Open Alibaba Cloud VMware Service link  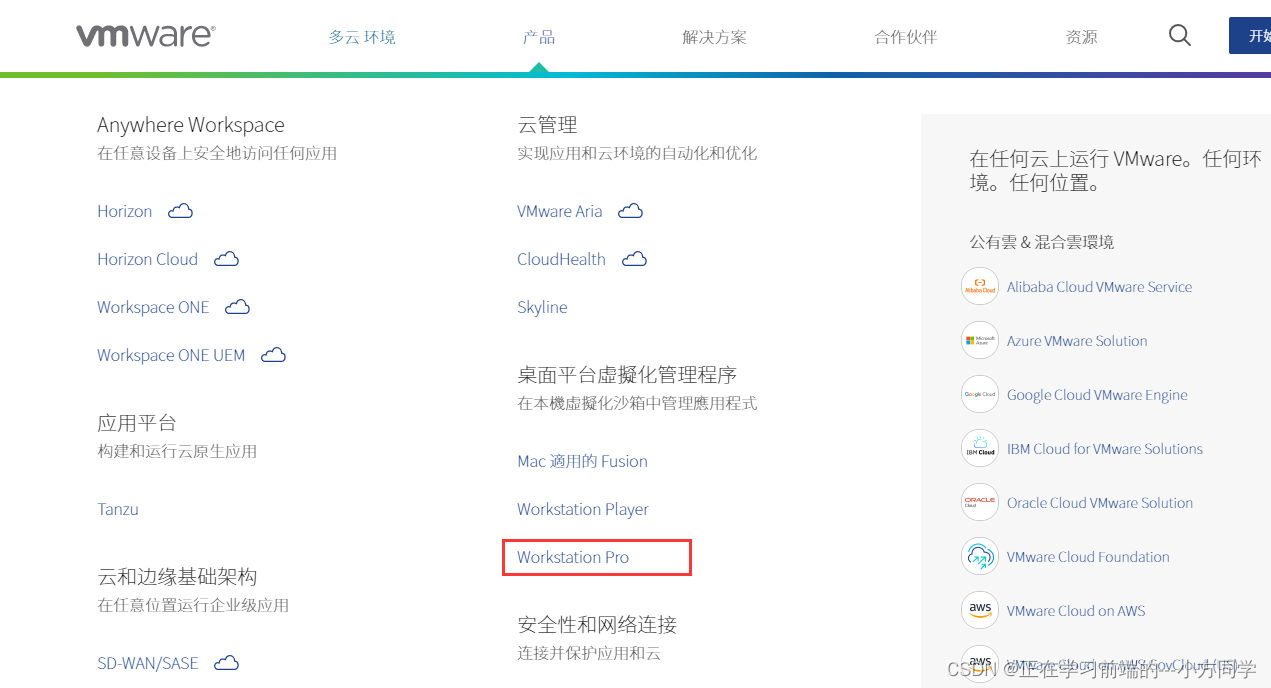(x=1099, y=286)
